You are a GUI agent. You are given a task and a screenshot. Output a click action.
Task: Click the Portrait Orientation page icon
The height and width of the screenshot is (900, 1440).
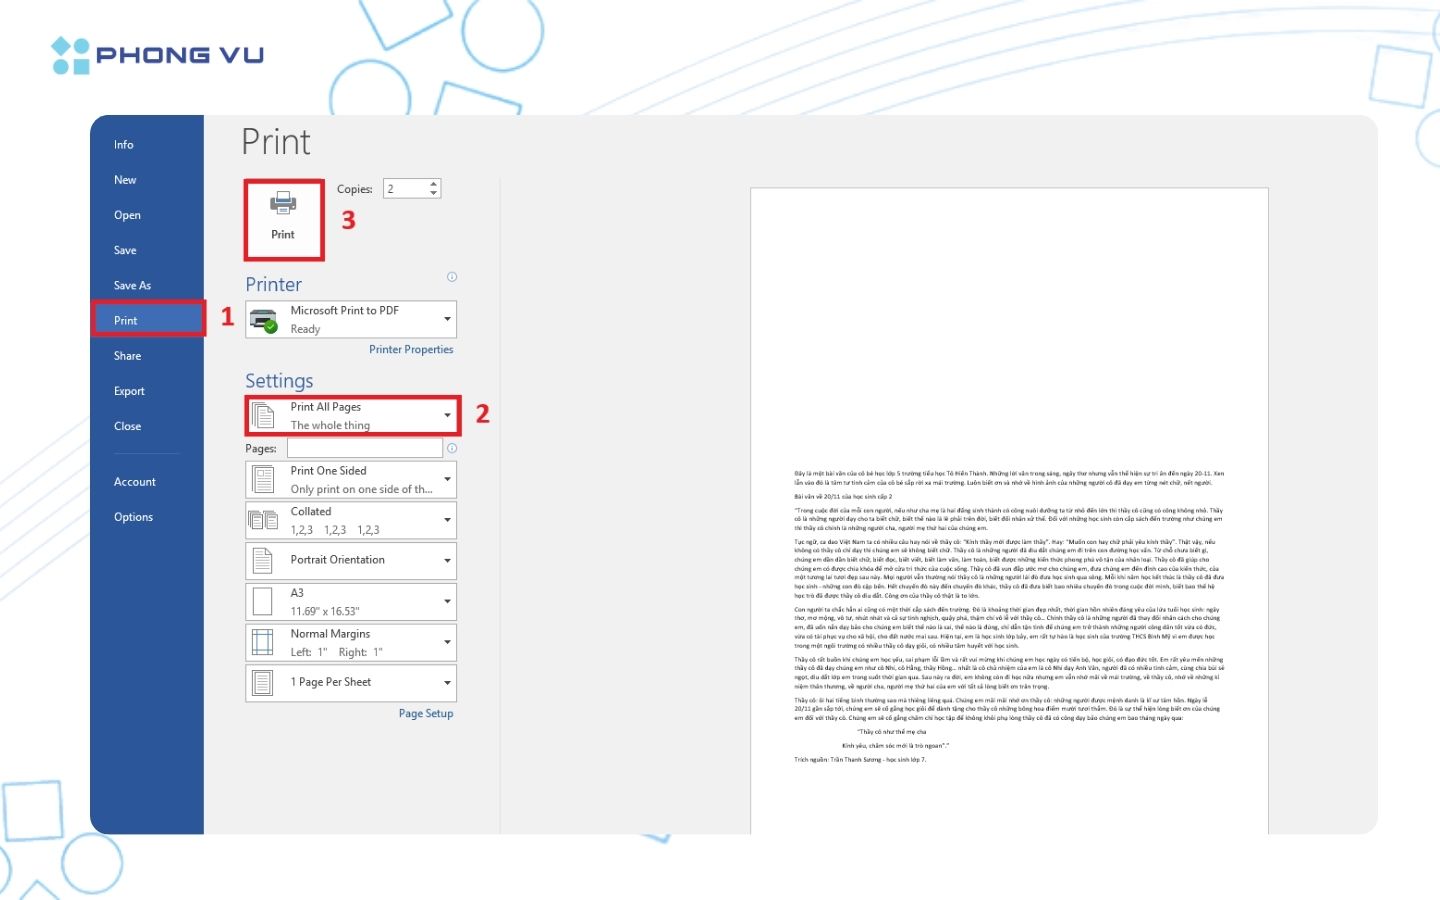point(263,561)
